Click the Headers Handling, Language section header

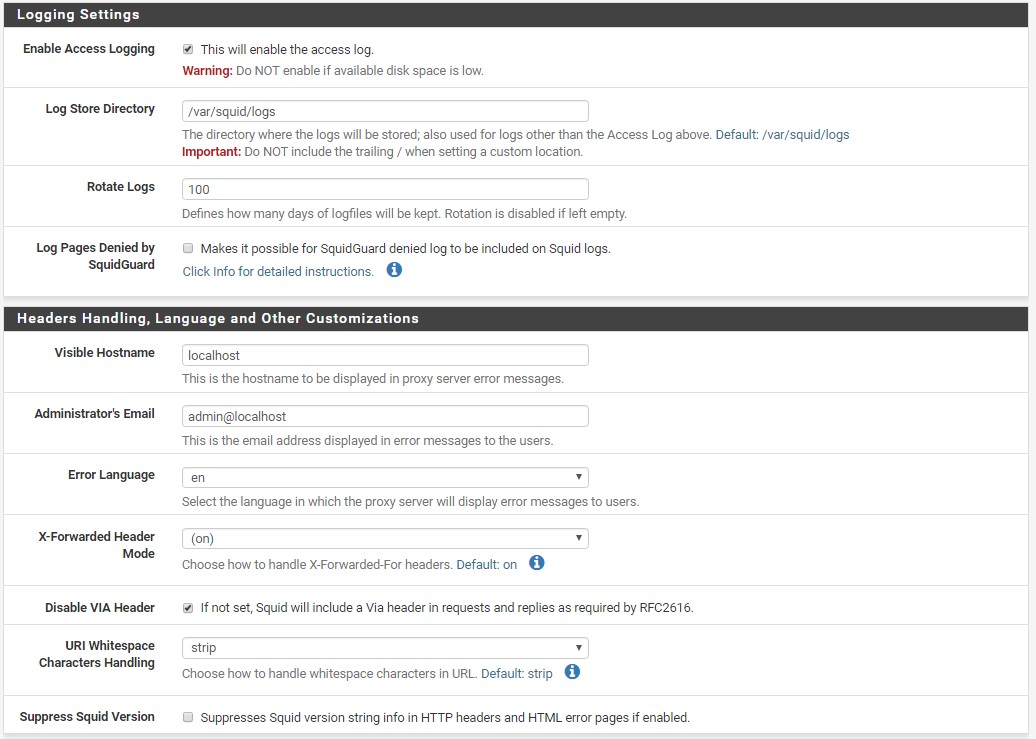218,318
